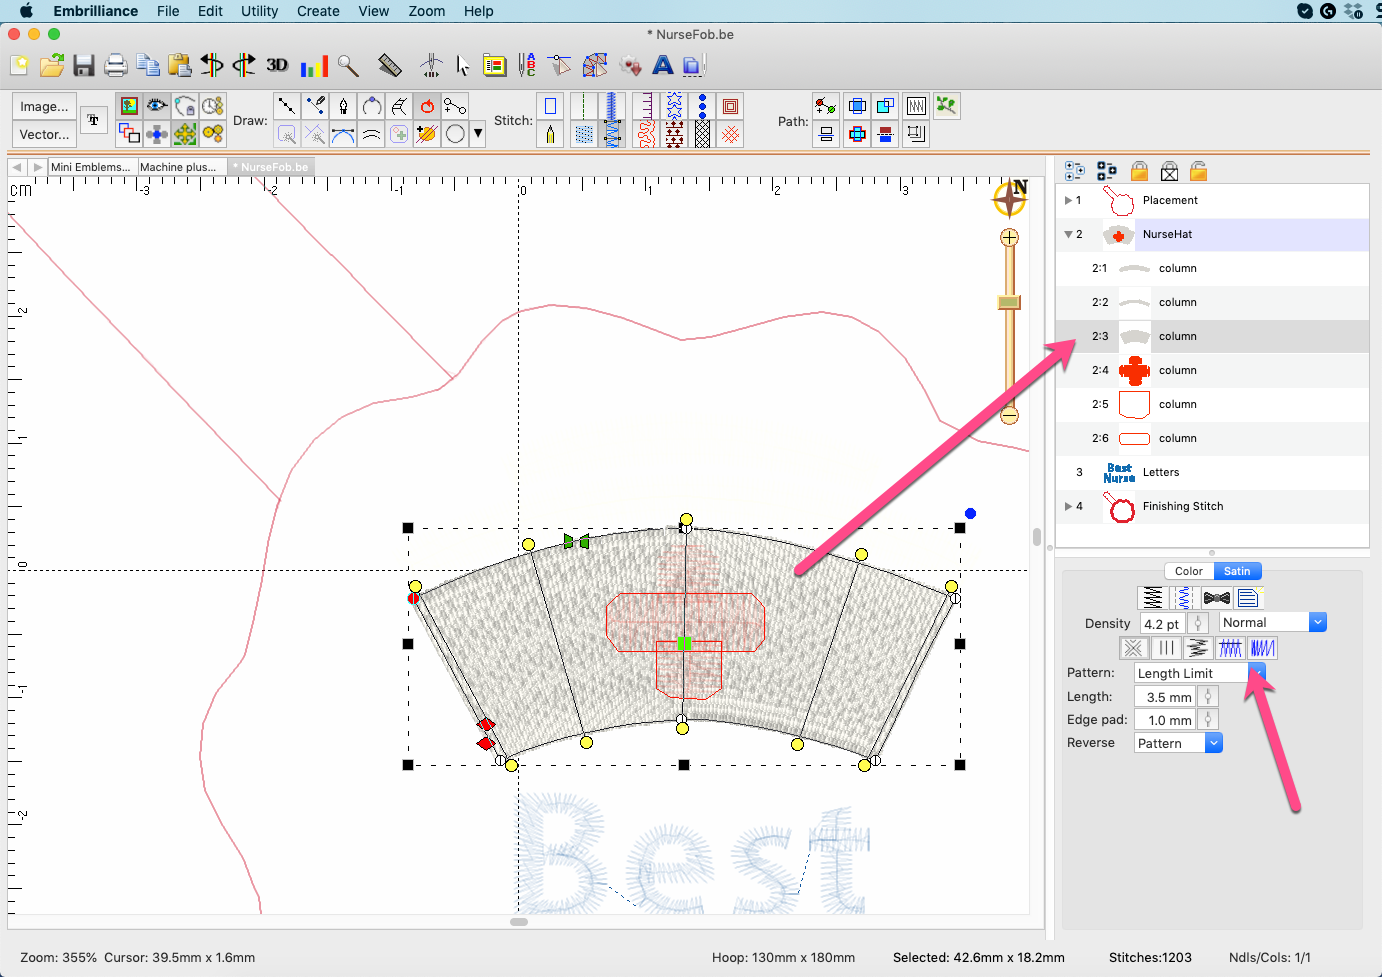Click the 3D view toolbar icon

277,66
